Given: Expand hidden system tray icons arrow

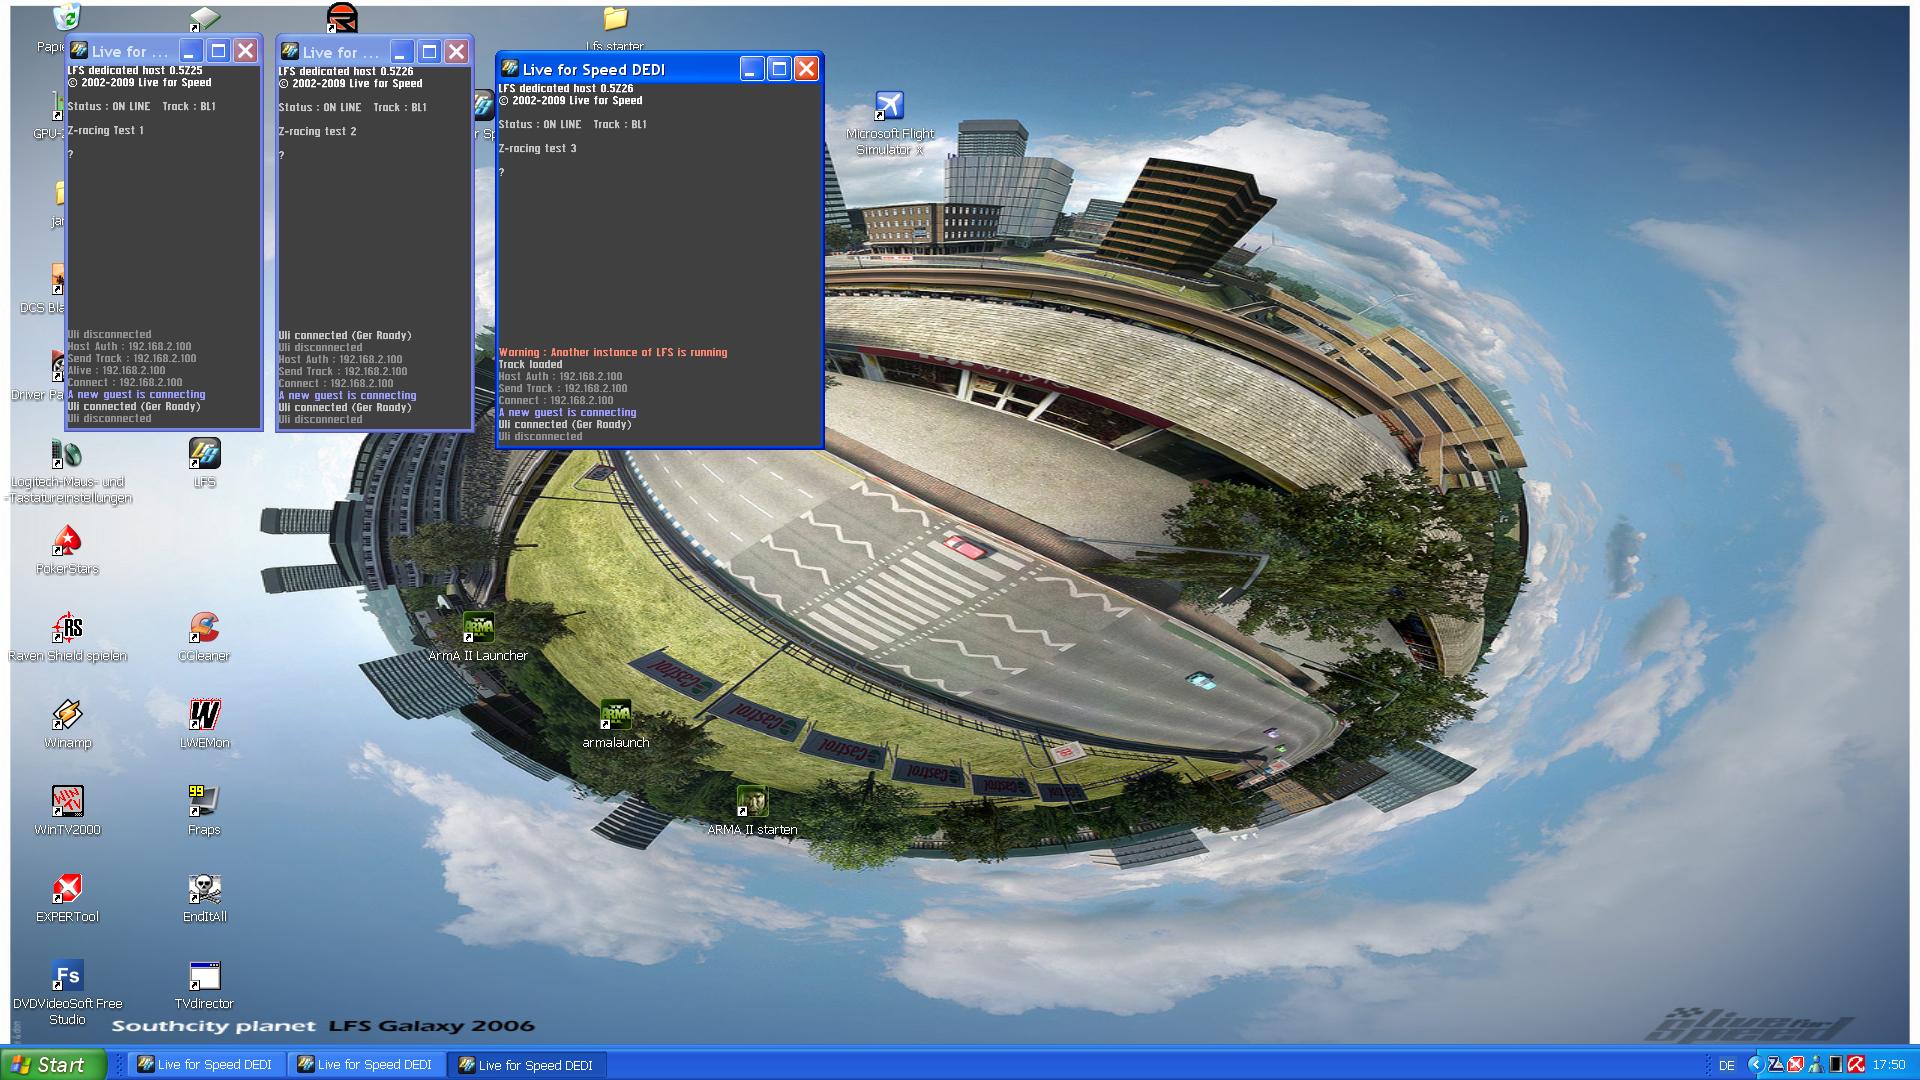Looking at the screenshot, I should point(1755,1065).
